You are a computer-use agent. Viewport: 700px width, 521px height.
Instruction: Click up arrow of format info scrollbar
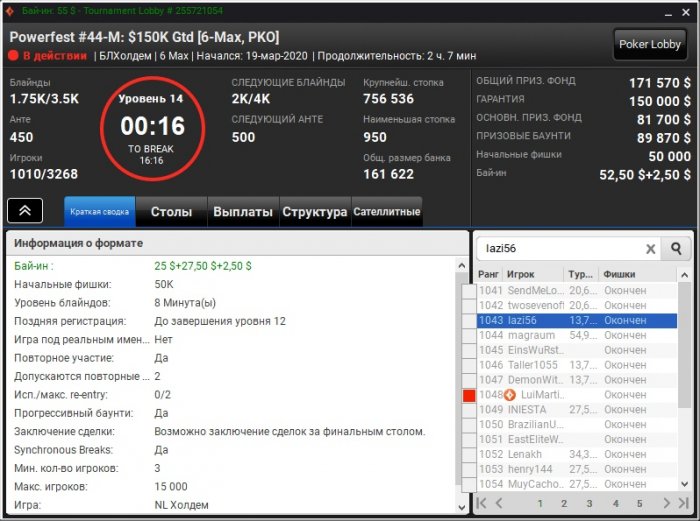pyautogui.click(x=462, y=266)
